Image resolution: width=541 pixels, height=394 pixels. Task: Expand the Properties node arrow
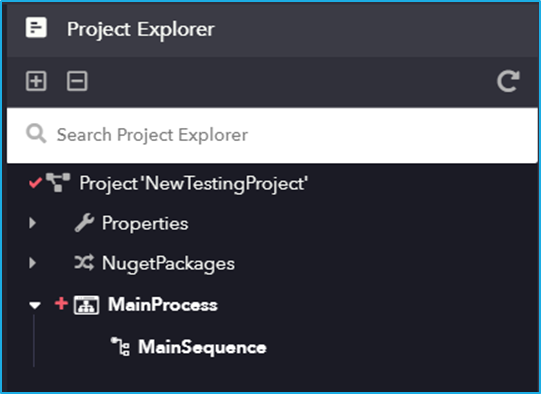click(33, 223)
